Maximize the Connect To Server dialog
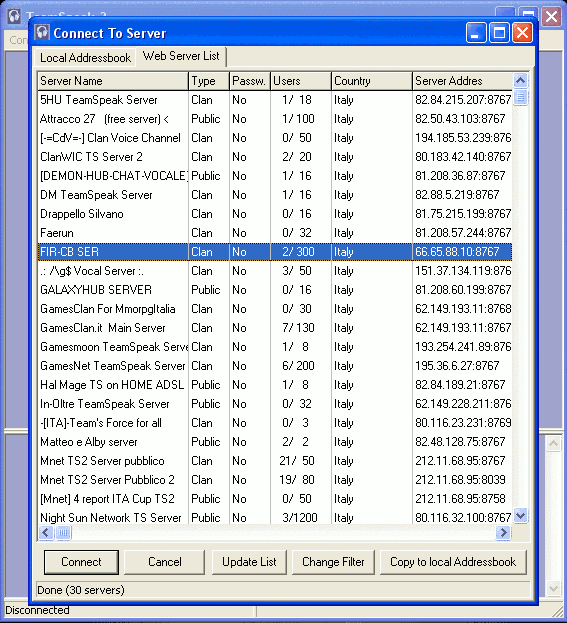 pyautogui.click(x=499, y=32)
